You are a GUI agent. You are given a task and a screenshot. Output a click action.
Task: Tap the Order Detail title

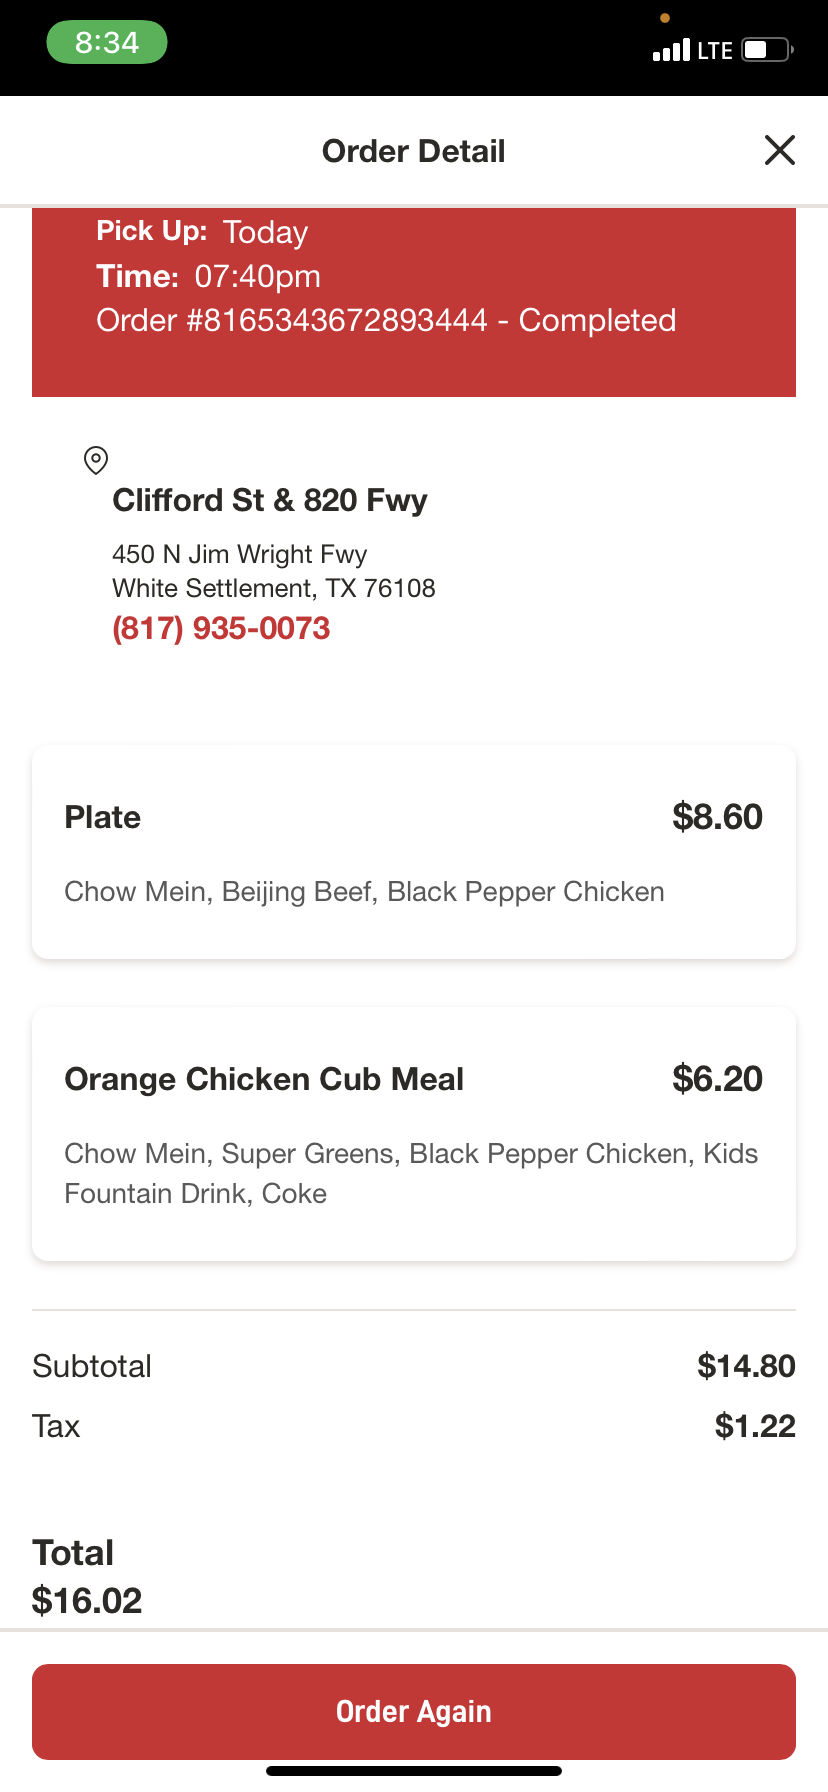coord(414,151)
